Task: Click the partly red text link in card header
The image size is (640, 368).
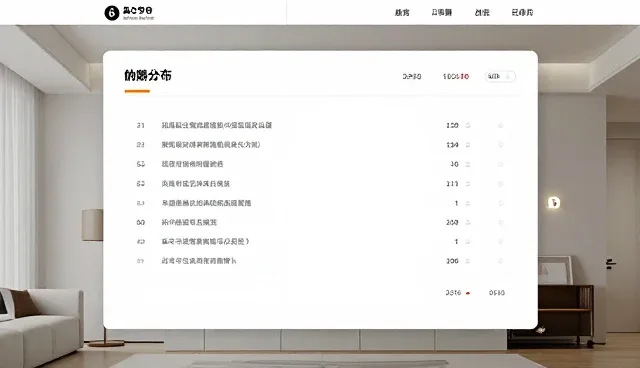Action: [456, 76]
